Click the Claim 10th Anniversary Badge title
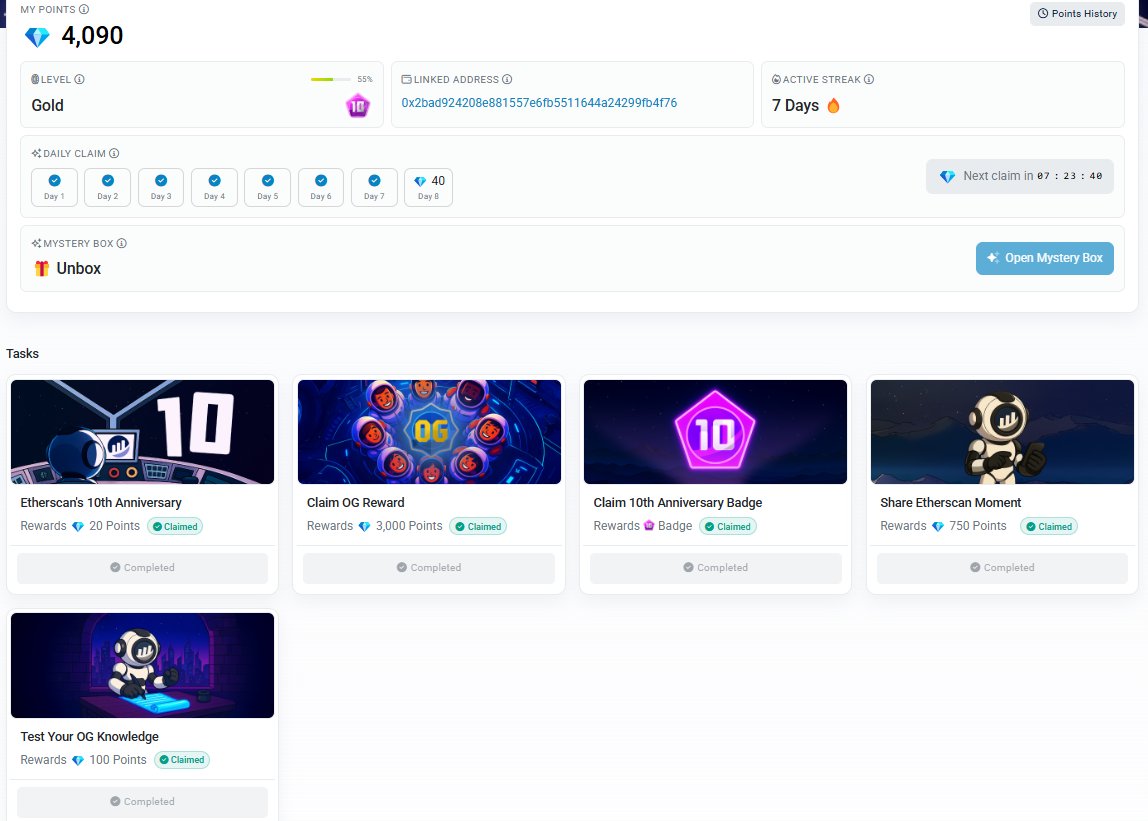The height and width of the screenshot is (821, 1148). point(678,502)
